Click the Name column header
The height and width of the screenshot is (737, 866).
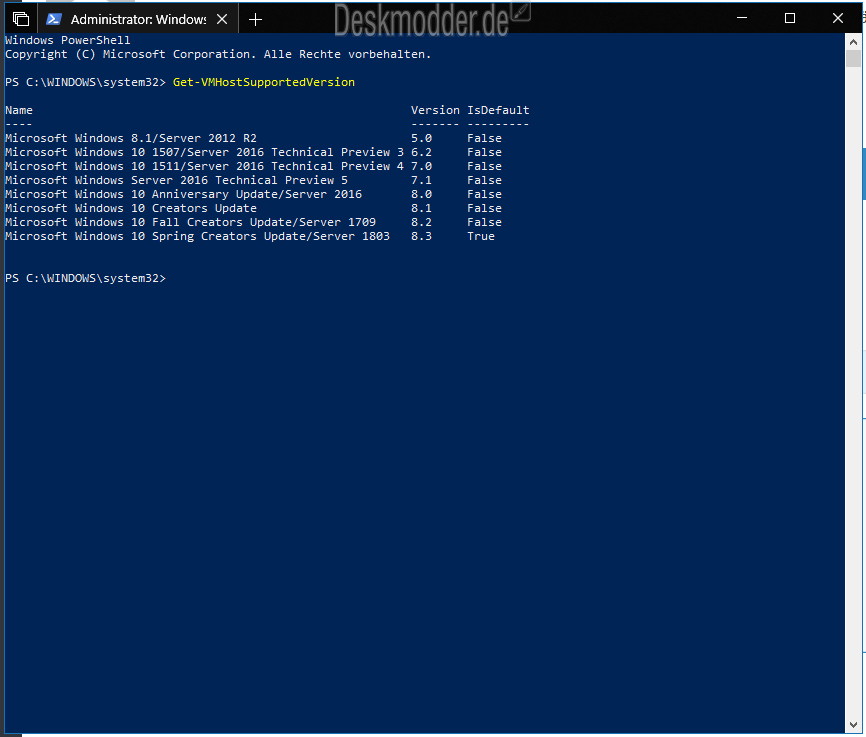click(x=19, y=110)
